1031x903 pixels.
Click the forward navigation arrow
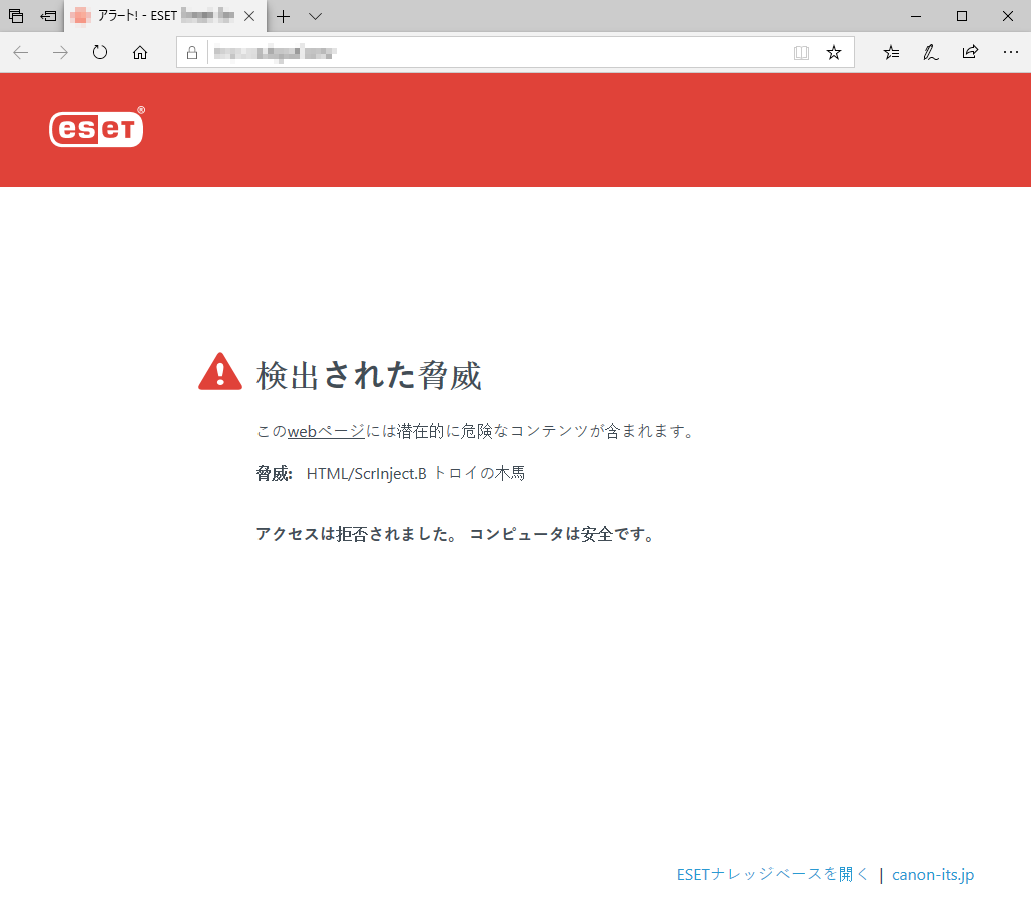59,52
